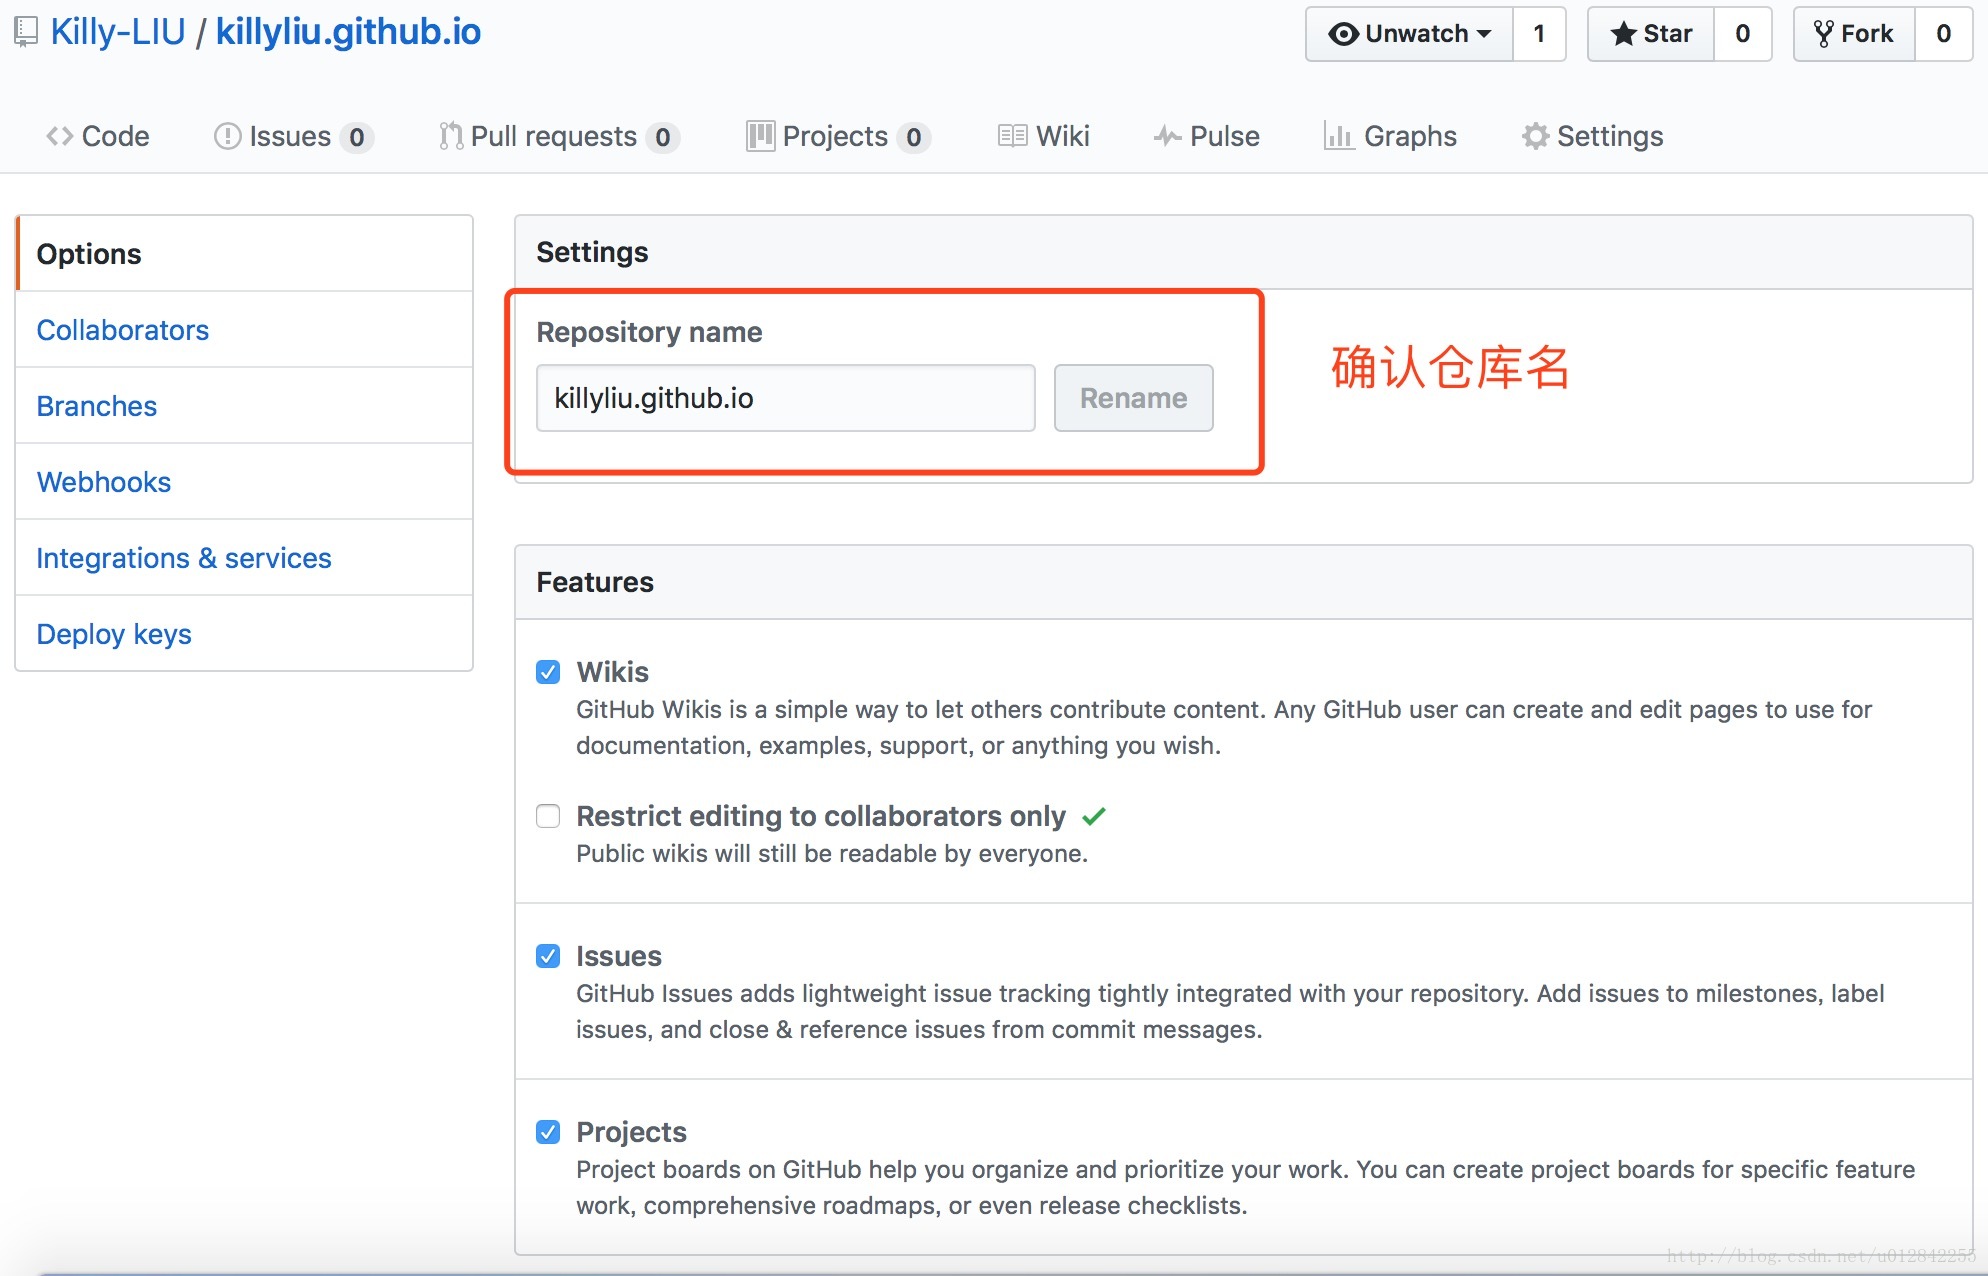Click the Pull requests count badge

pos(663,137)
